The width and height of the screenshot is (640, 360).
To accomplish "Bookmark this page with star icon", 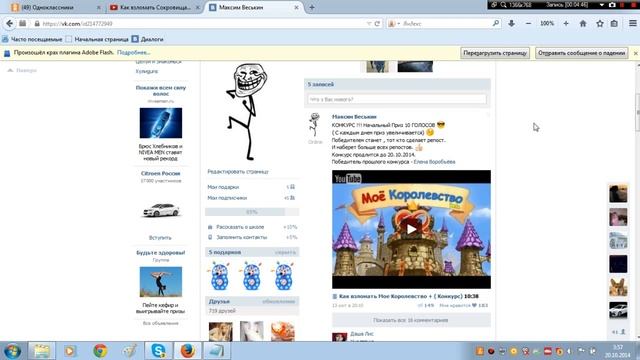I will [x=600, y=24].
